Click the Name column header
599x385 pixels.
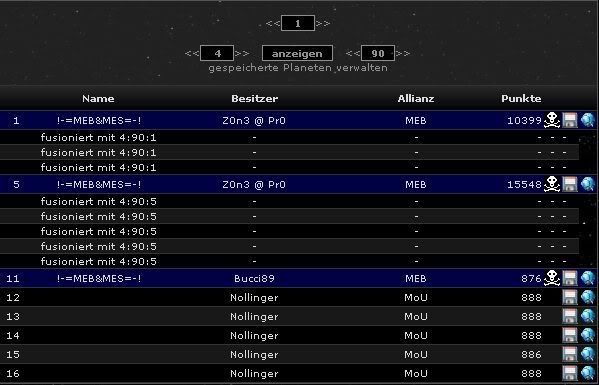[x=98, y=99]
